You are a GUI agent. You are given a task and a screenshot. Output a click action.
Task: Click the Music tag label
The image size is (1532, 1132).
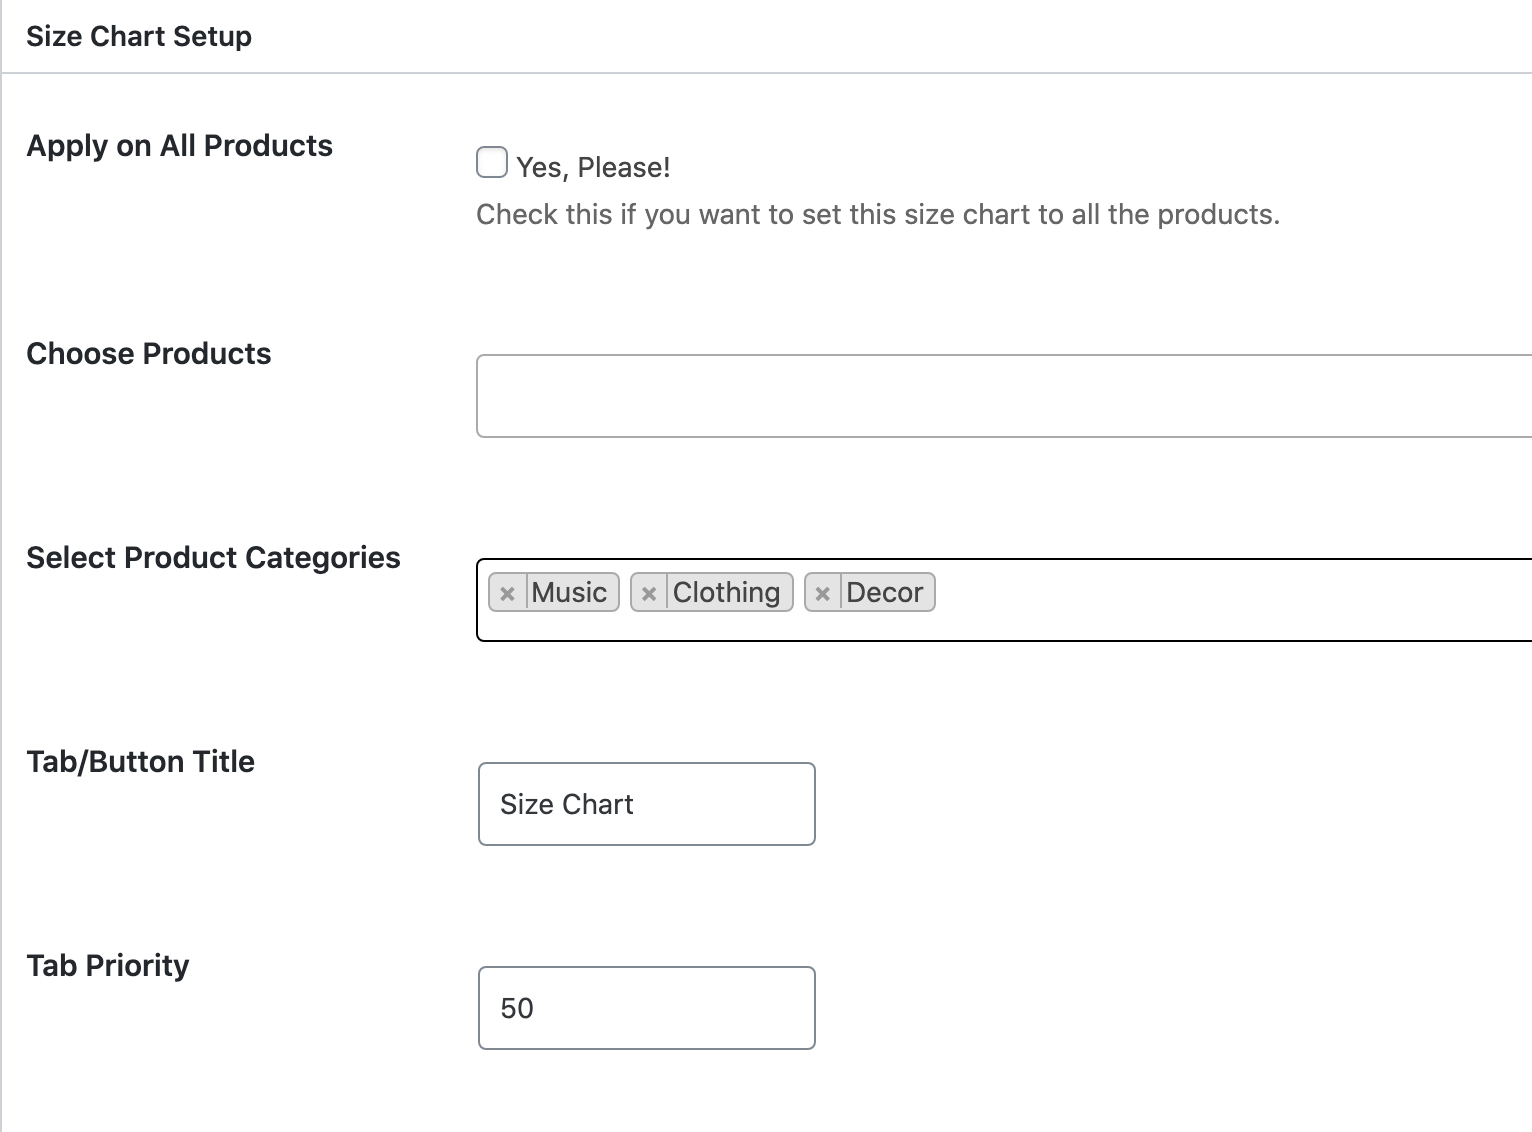568,592
